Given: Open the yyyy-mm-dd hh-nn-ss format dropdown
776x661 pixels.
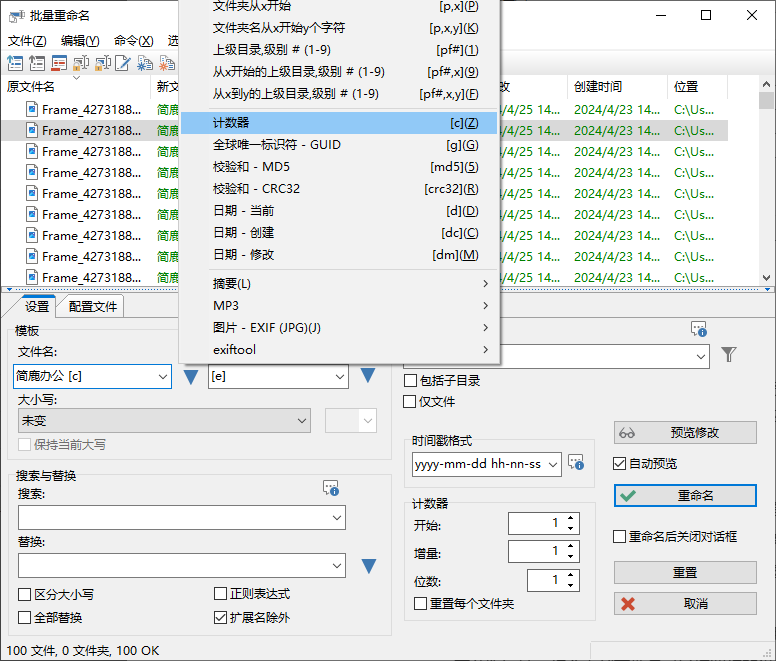Looking at the screenshot, I should [553, 464].
